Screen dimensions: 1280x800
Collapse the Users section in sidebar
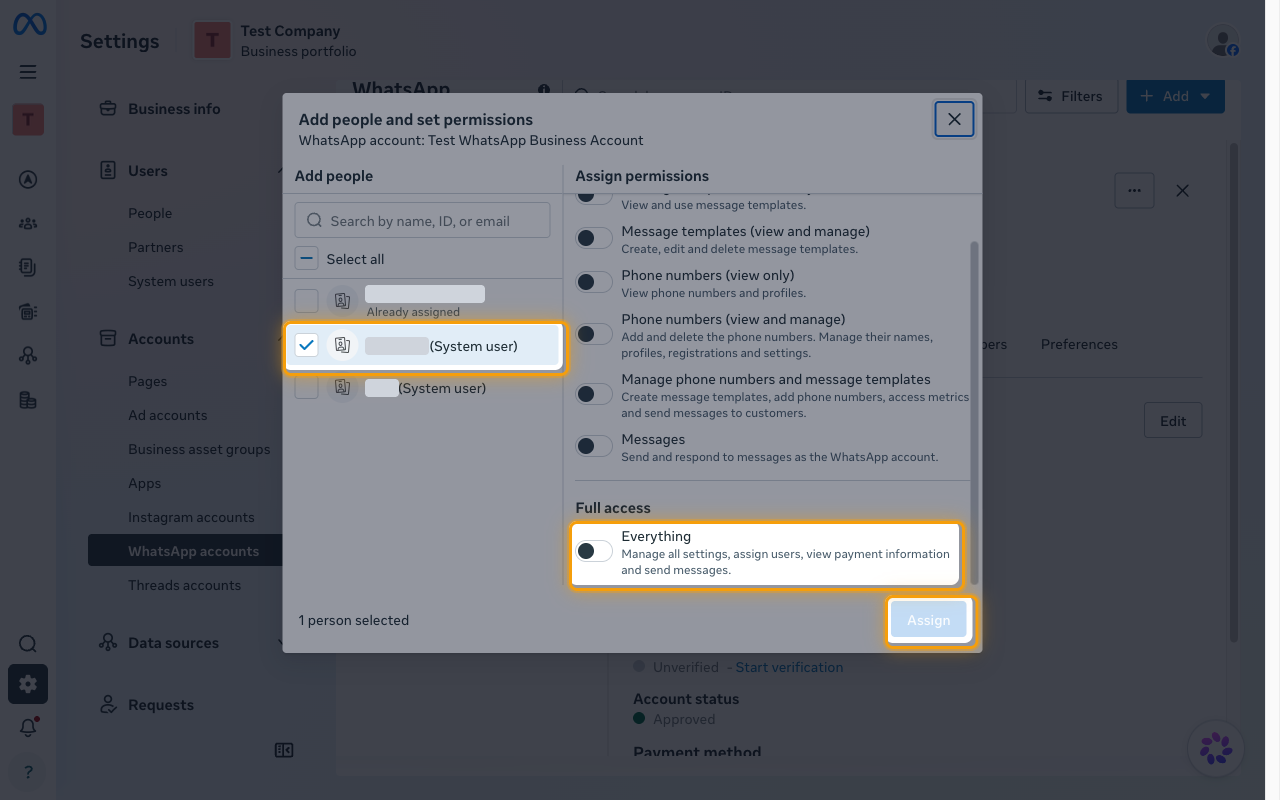[189, 171]
